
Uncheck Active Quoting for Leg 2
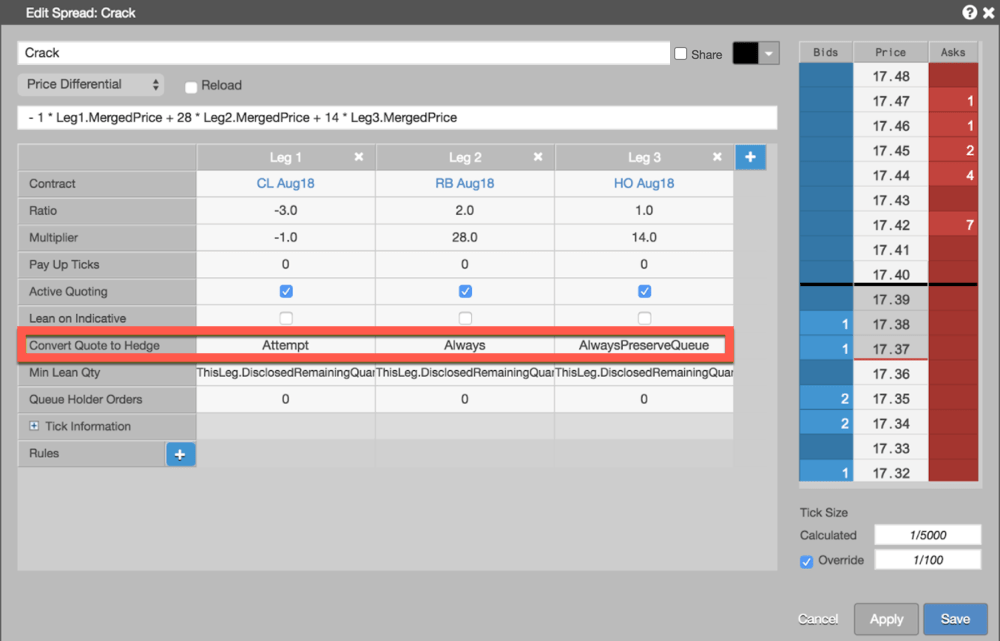(x=466, y=291)
